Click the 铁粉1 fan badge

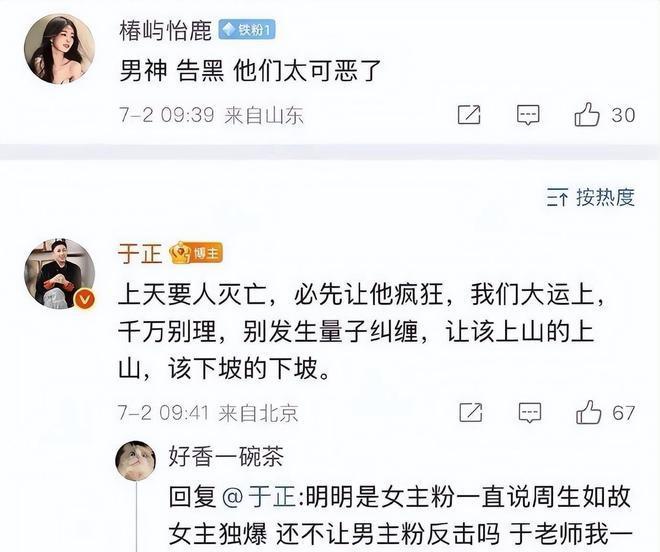tap(247, 30)
